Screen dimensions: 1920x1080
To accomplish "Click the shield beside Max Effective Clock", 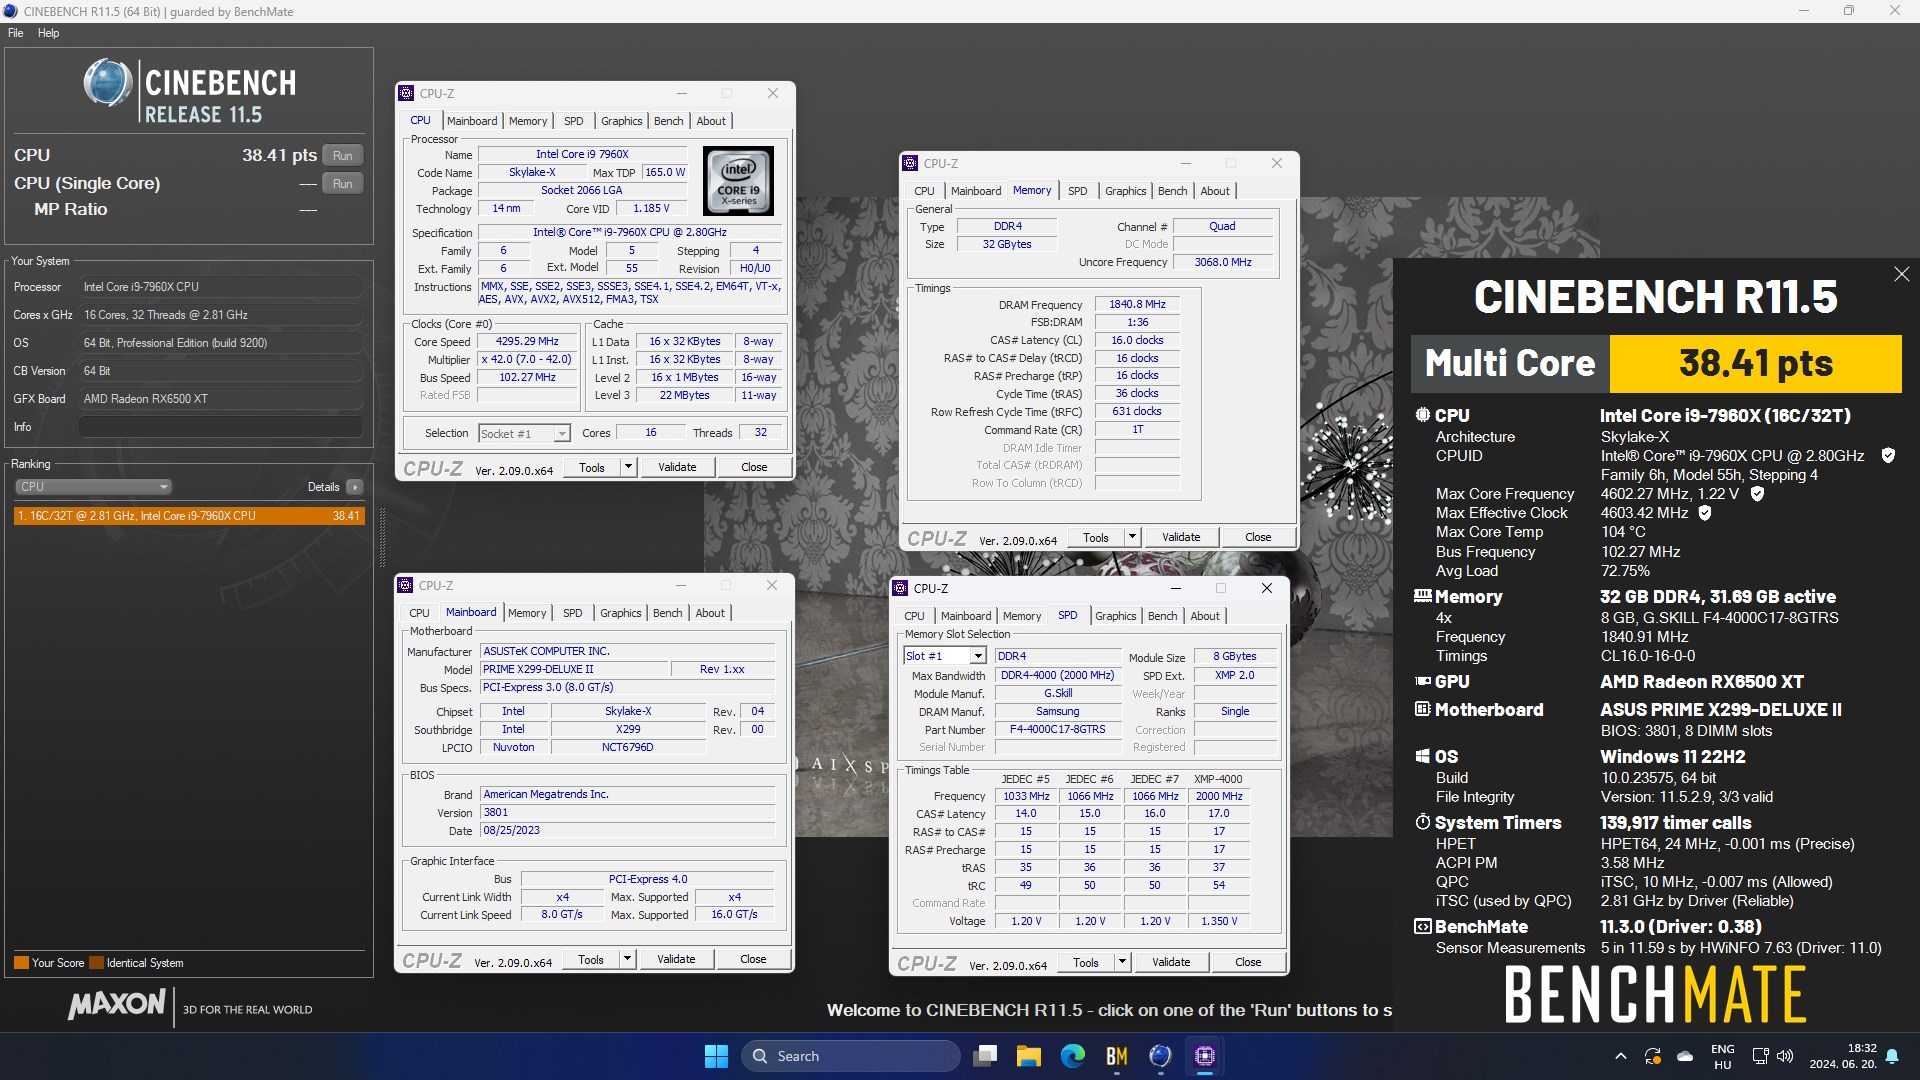I will pos(1705,513).
